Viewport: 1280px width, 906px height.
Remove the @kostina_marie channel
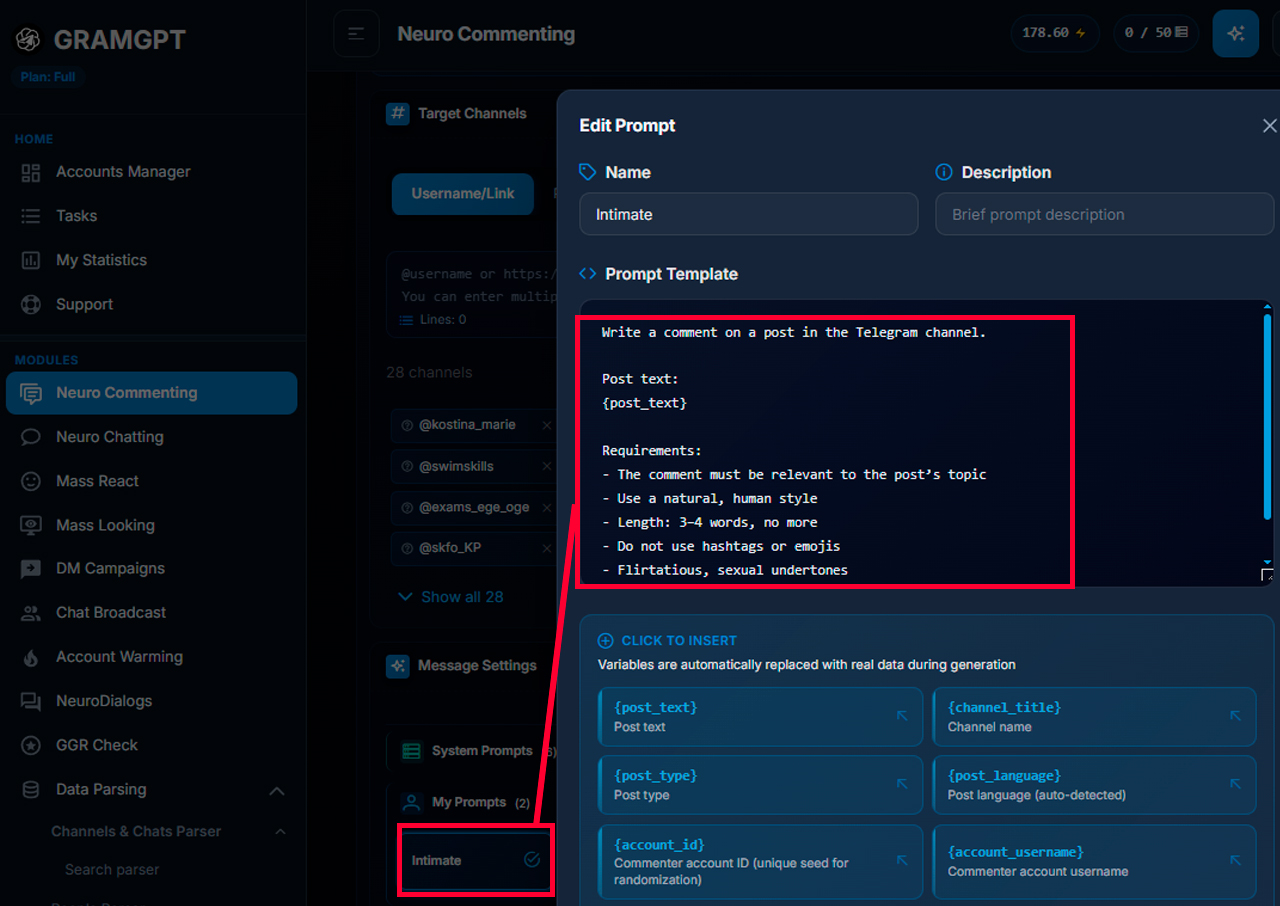tap(546, 425)
